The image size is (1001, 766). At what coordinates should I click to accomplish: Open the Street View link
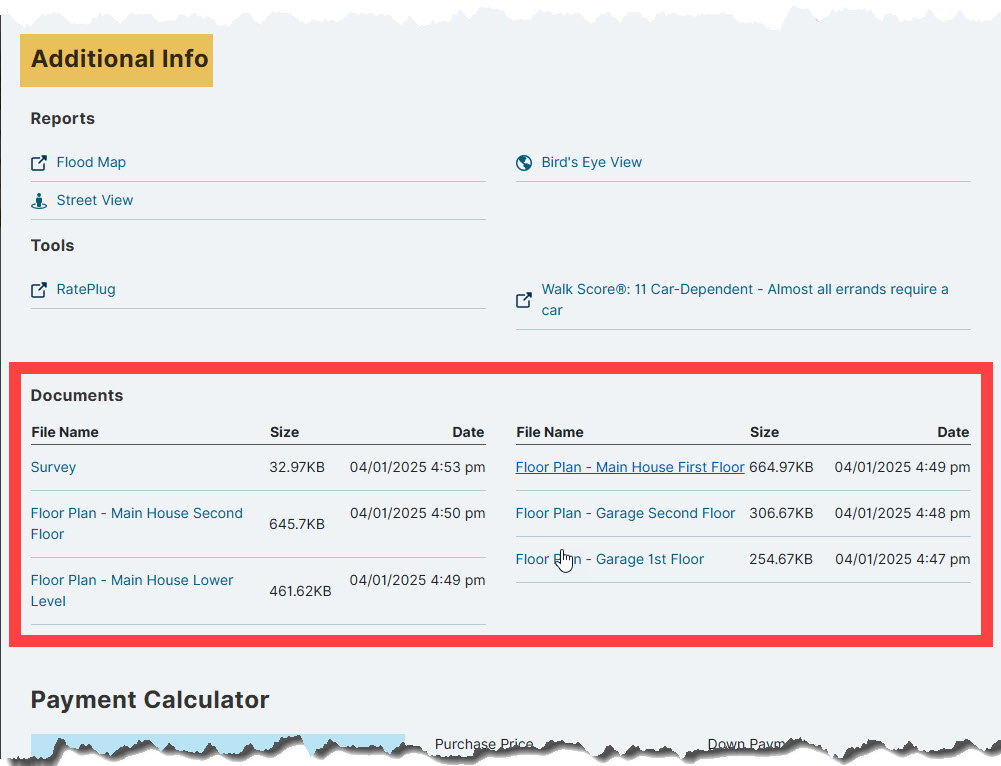pyautogui.click(x=95, y=200)
